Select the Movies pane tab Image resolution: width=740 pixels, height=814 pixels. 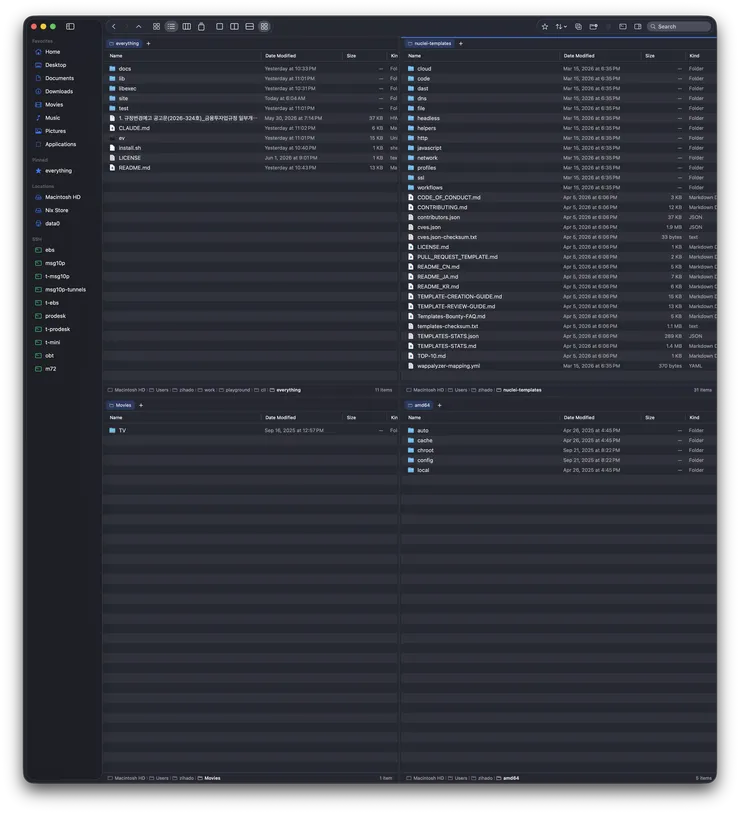120,405
